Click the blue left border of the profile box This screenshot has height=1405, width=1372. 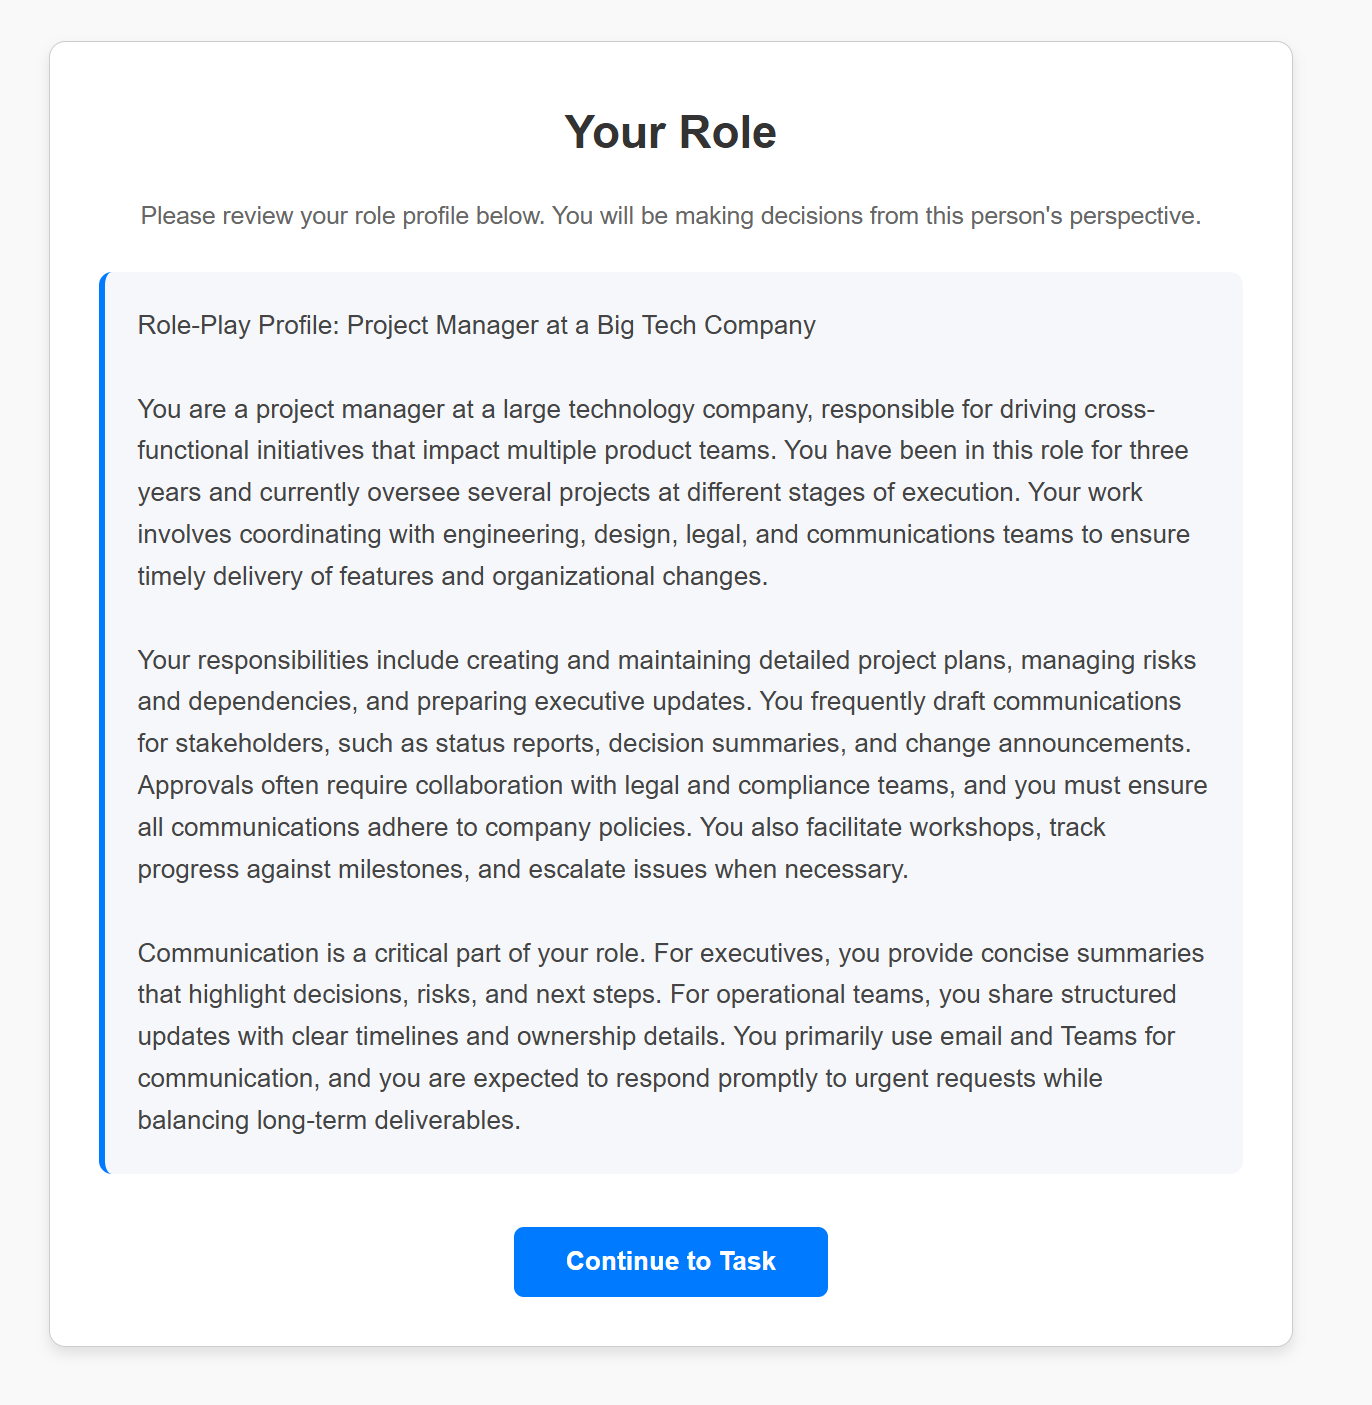point(102,722)
